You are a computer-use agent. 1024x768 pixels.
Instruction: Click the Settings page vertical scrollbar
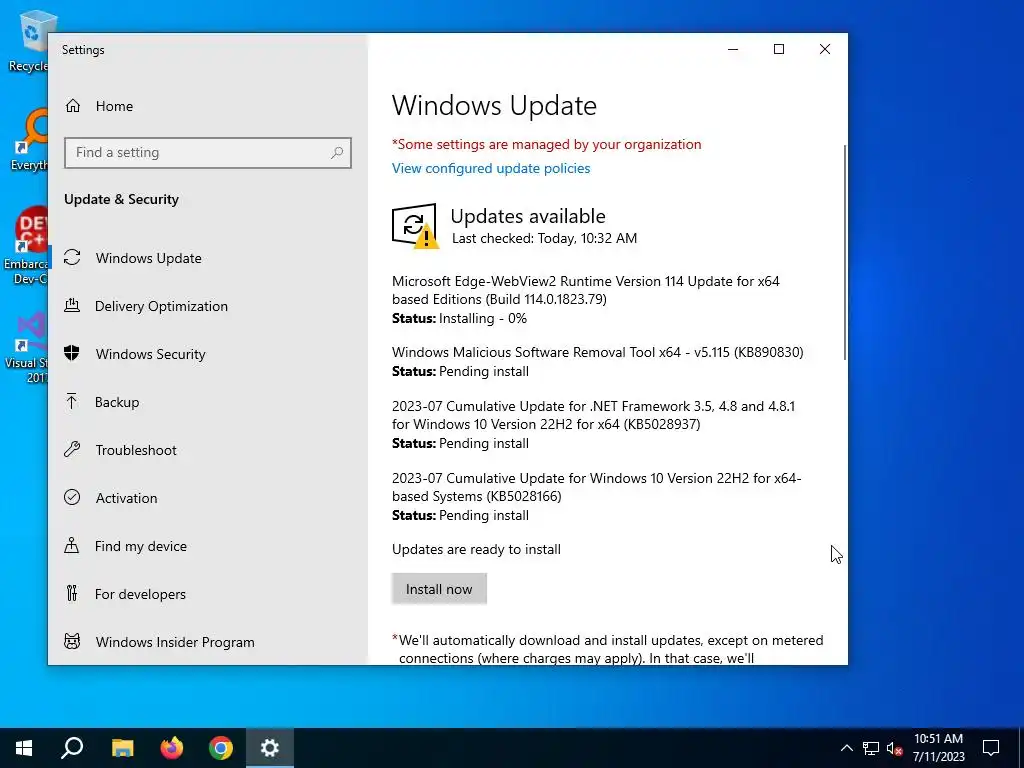click(844, 252)
